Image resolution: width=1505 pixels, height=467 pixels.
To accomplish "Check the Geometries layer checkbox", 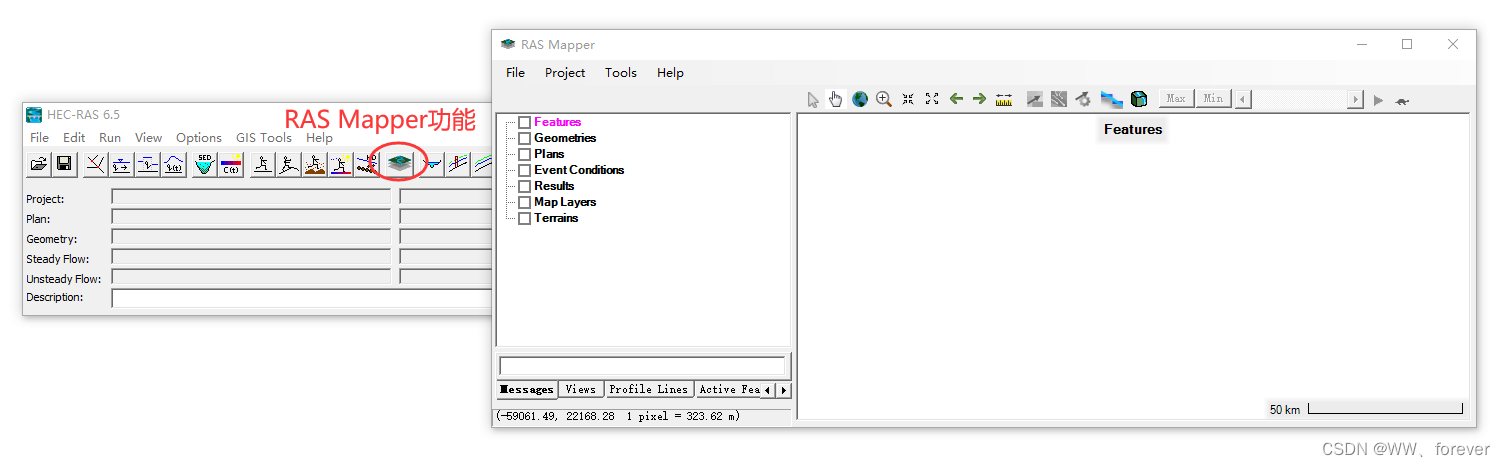I will tap(524, 138).
